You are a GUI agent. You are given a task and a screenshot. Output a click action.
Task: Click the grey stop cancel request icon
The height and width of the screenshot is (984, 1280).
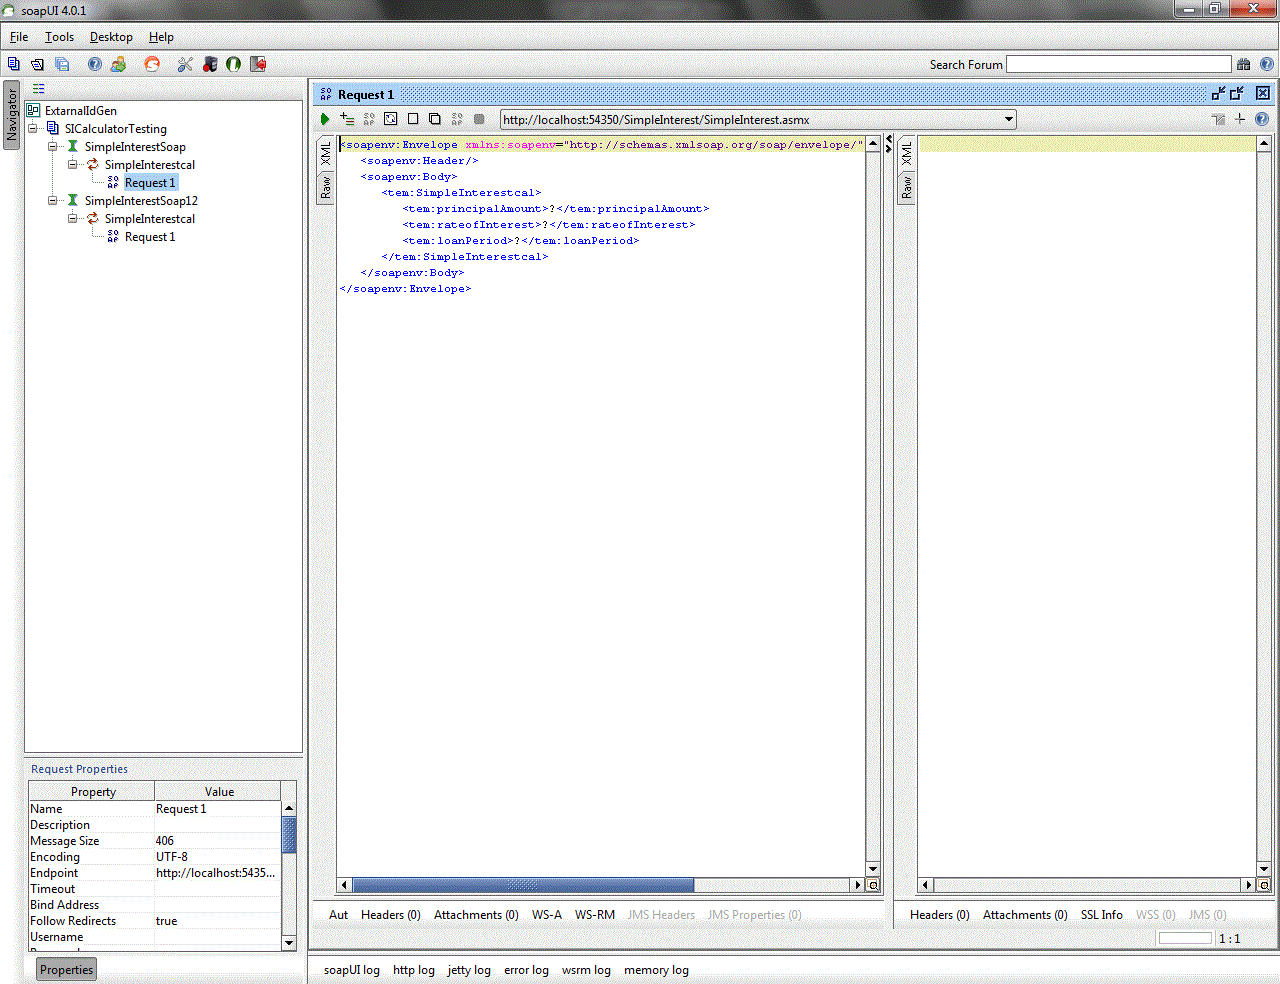click(479, 119)
